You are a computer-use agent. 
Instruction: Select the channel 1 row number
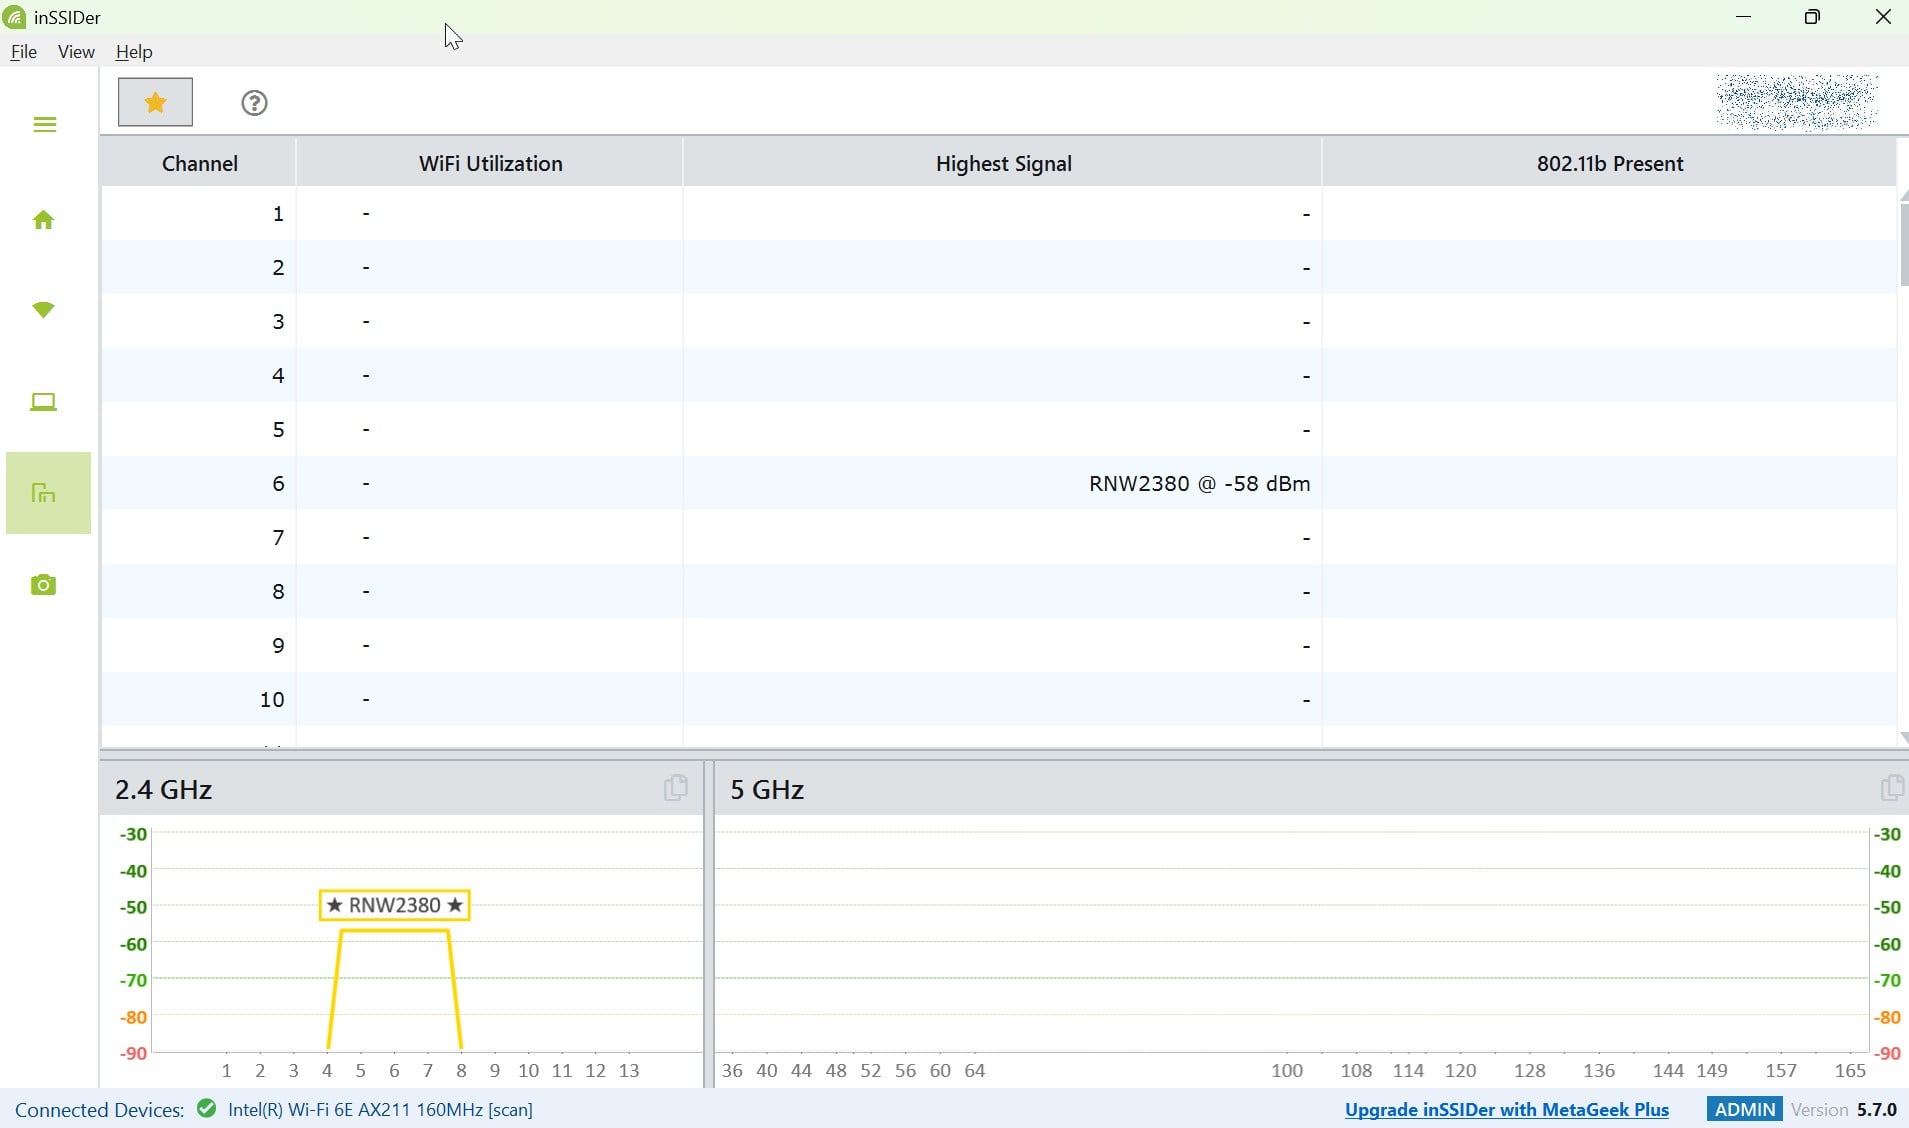point(278,213)
